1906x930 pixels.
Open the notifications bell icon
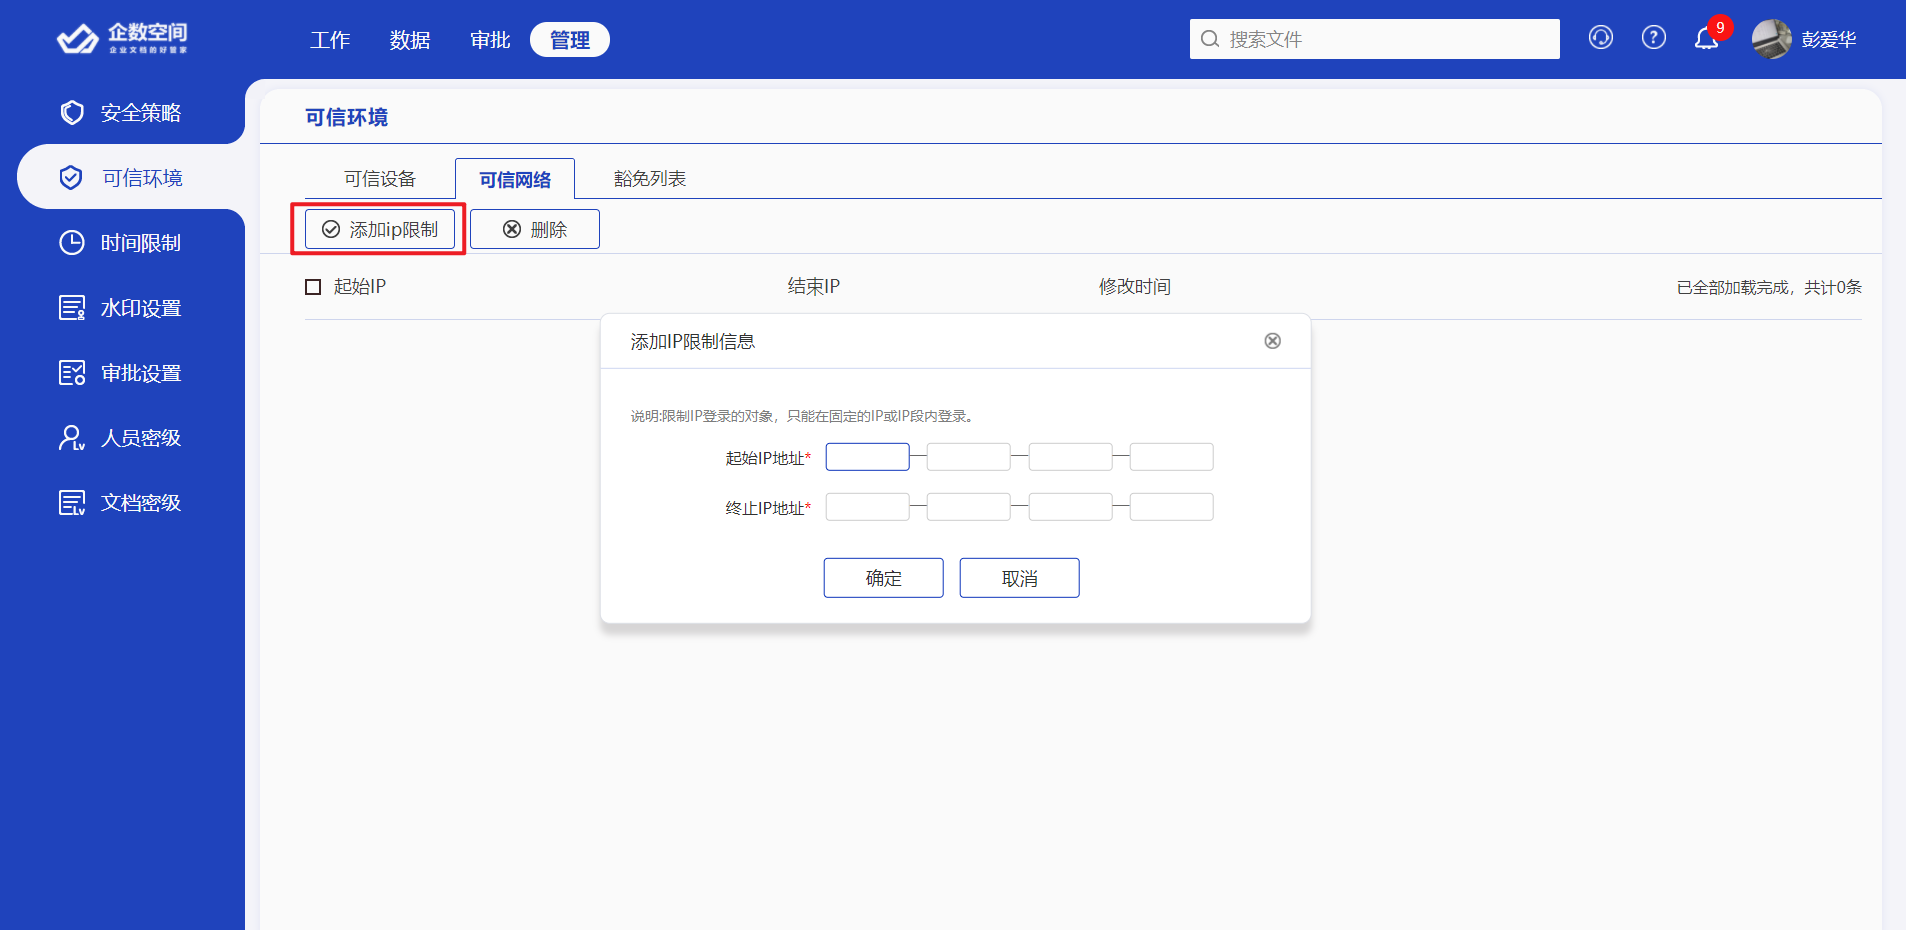(1707, 39)
